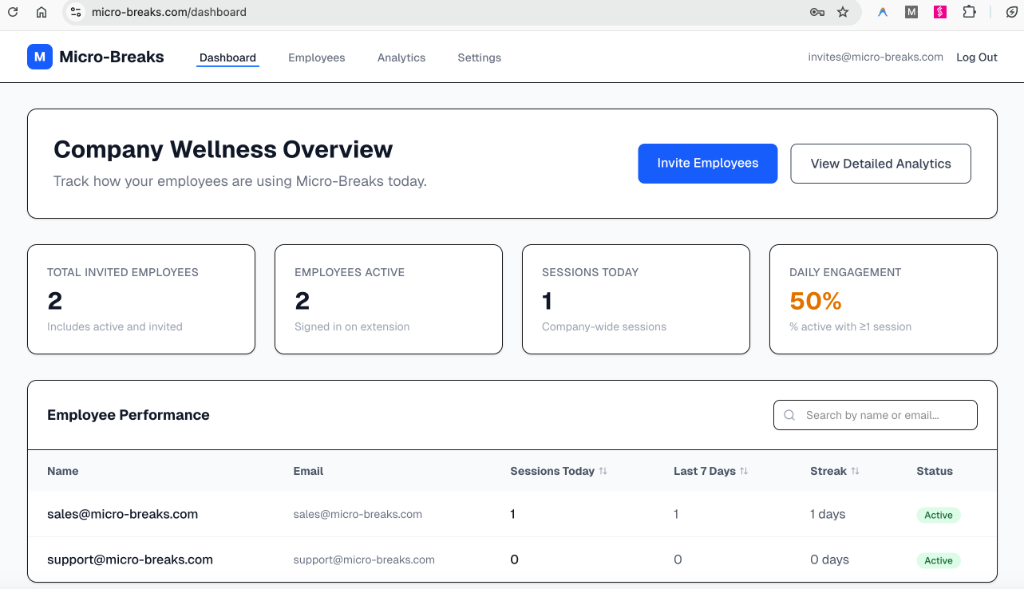Image resolution: width=1024 pixels, height=589 pixels.
Task: Go to the Settings tab
Action: pos(479,58)
